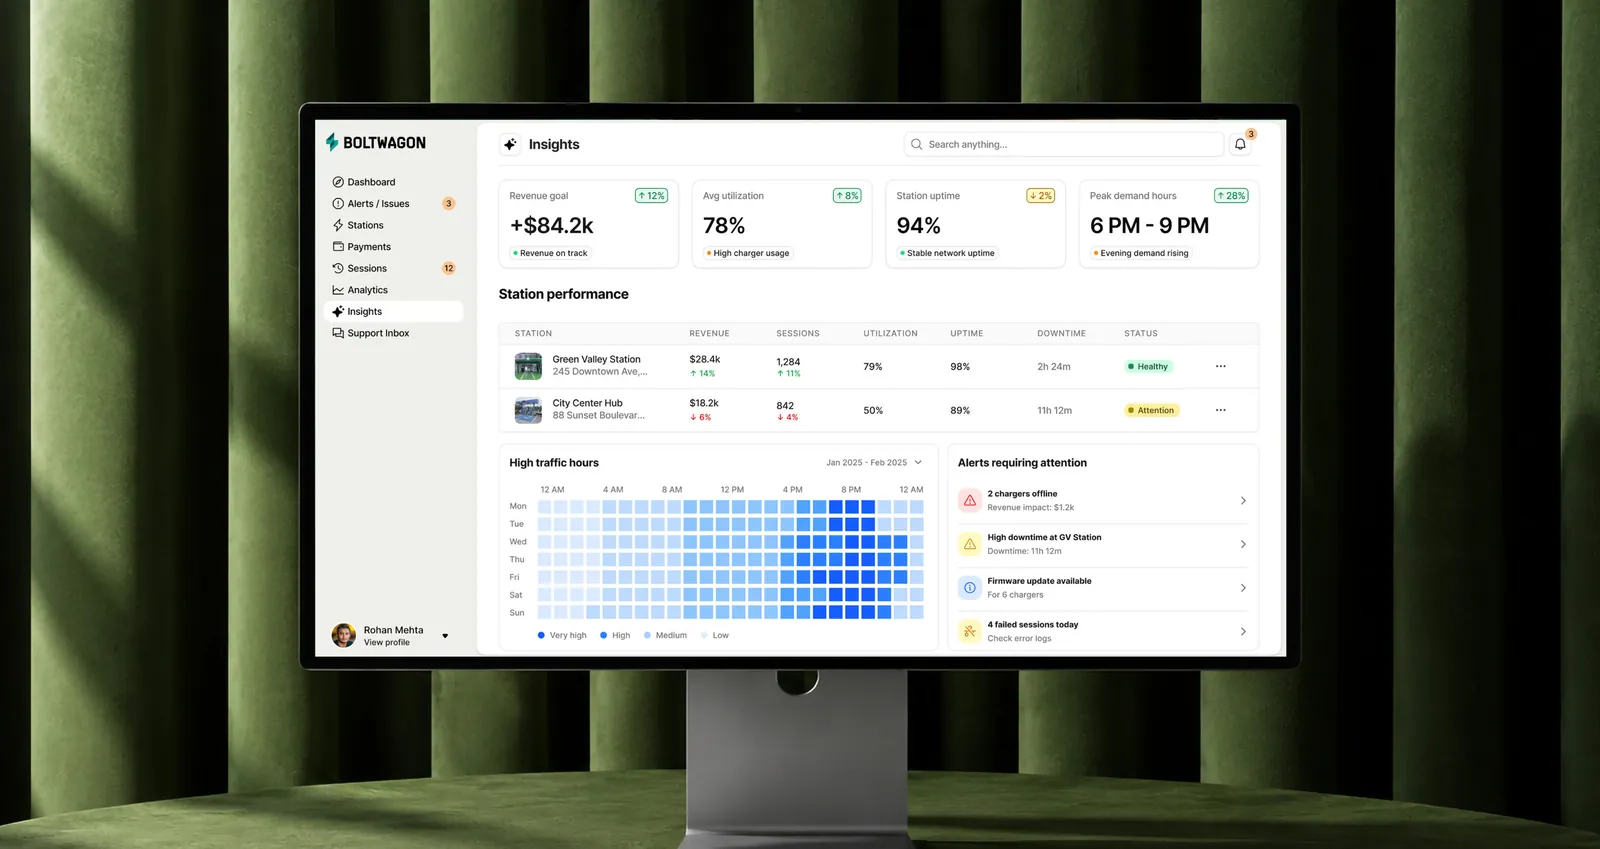The image size is (1600, 849).
Task: Click the failed sessions alert icon
Action: [x=969, y=631]
